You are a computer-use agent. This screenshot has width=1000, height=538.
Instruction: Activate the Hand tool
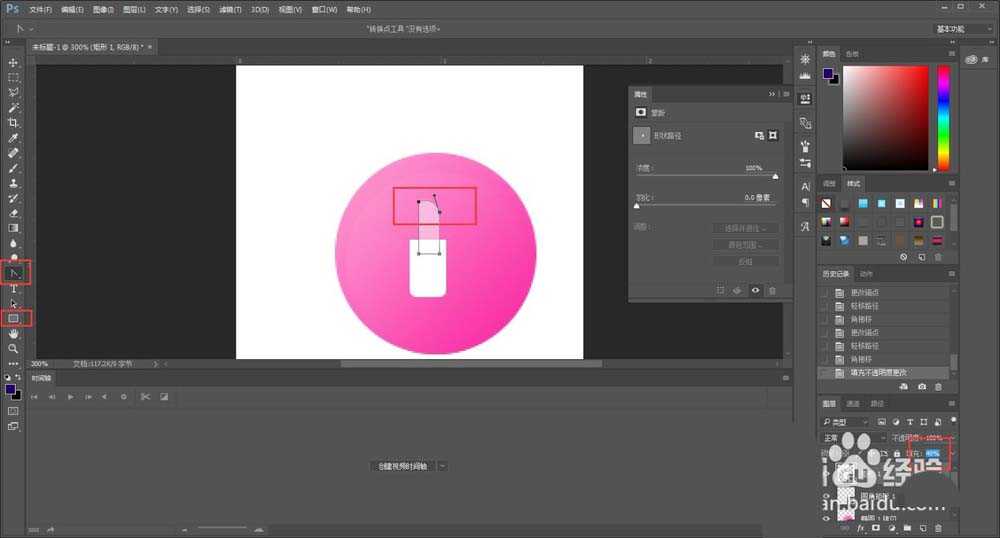tap(14, 333)
